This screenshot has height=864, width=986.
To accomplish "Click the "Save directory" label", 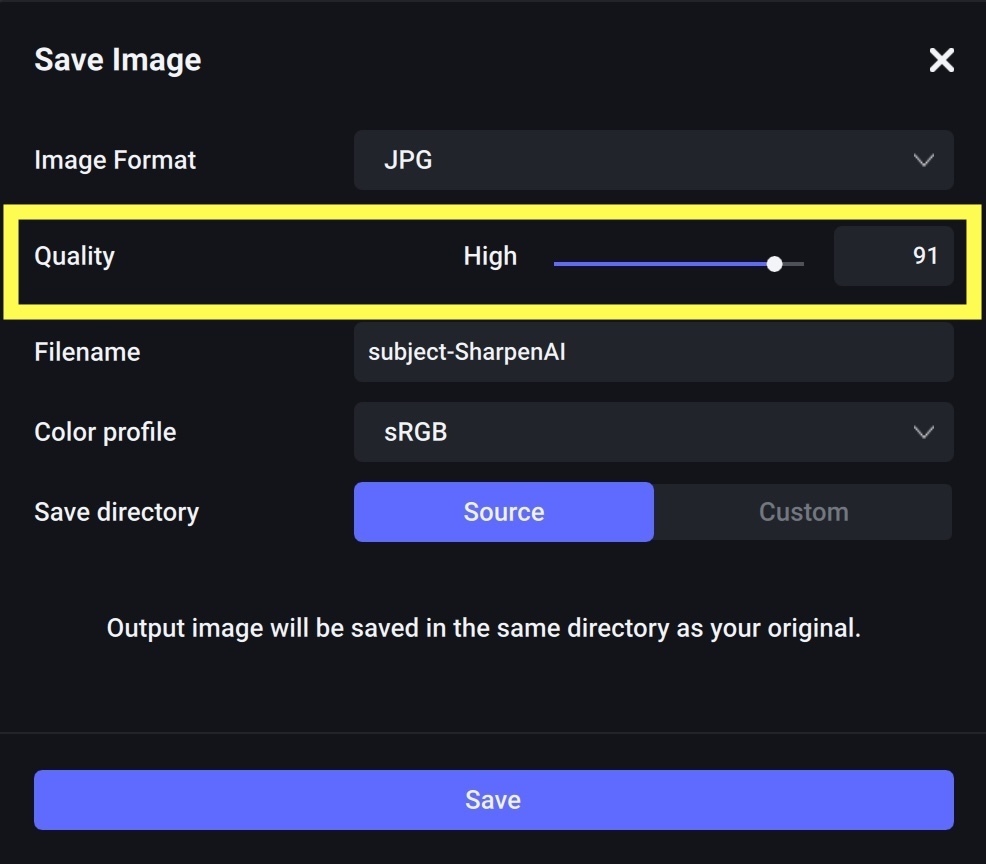I will tap(116, 512).
